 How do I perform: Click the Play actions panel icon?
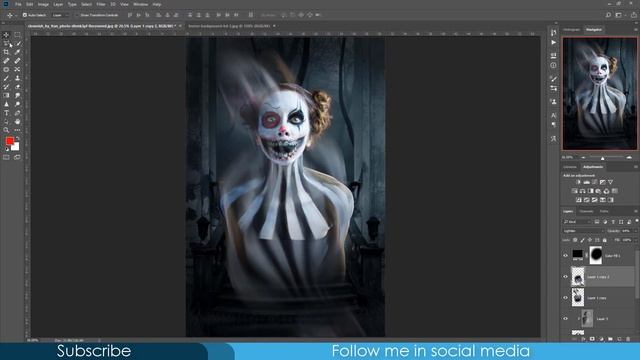(x=553, y=42)
